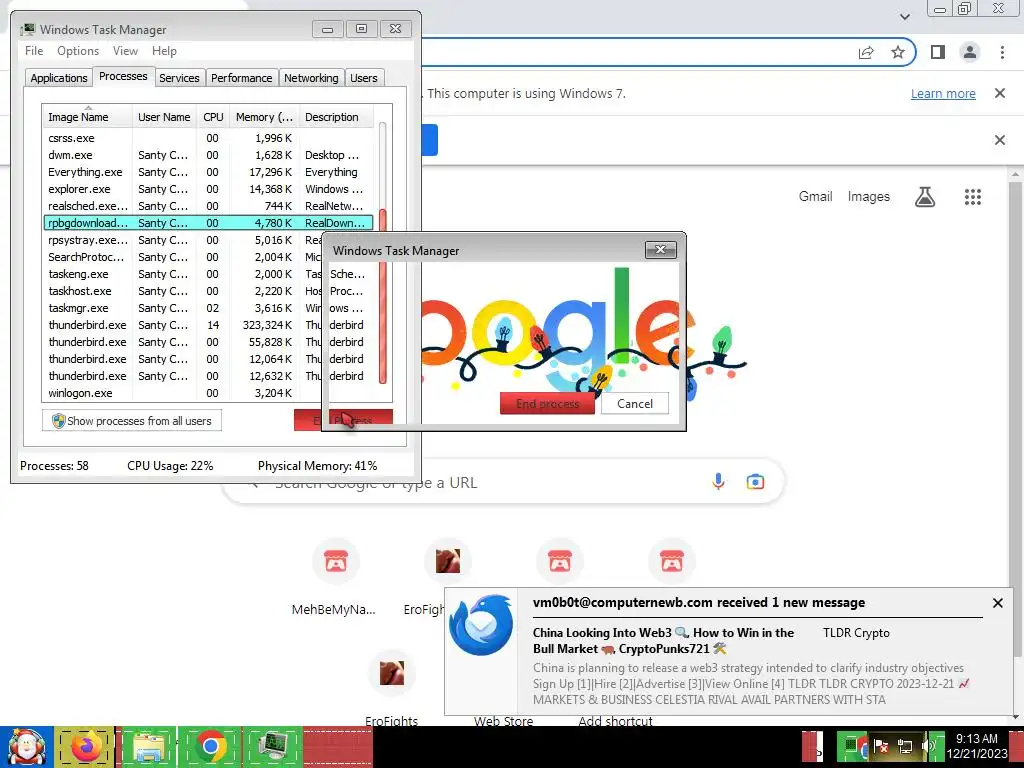1024x768 pixels.
Task: Click the China Looking Into Web3 message title
Action: (664, 641)
